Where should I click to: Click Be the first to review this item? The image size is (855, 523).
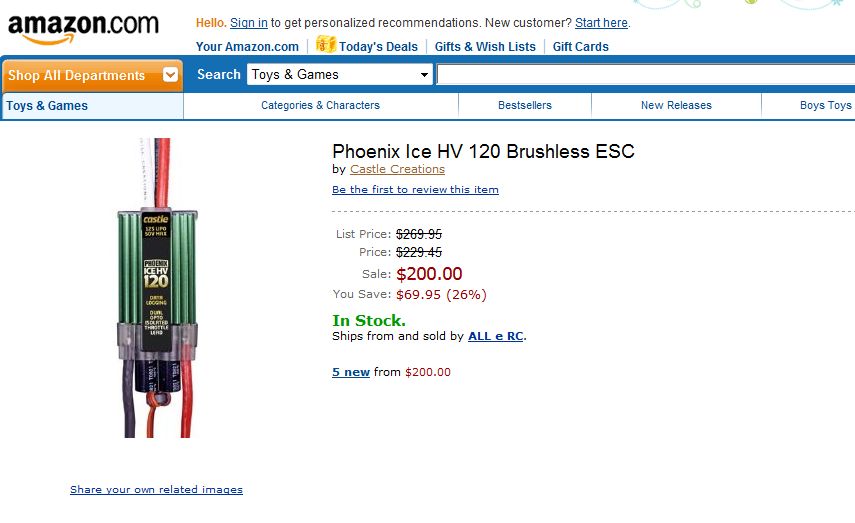(415, 189)
